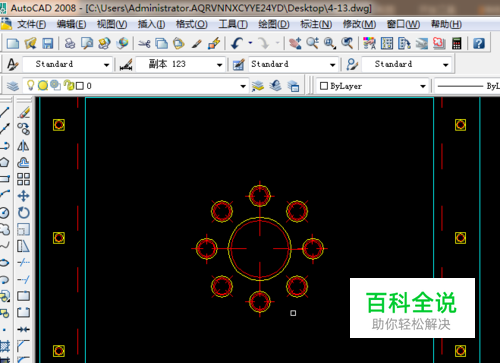
Task: Undo the last action with the Undo arrow
Action: point(237,43)
